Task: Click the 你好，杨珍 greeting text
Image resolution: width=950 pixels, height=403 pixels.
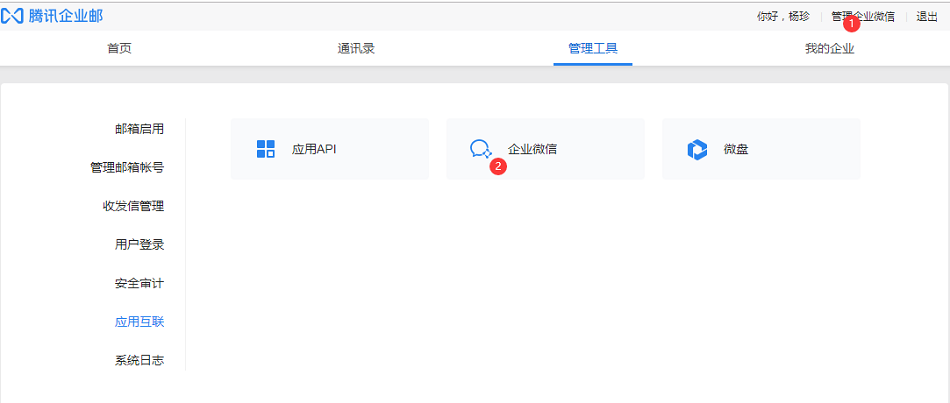Action: tap(783, 16)
